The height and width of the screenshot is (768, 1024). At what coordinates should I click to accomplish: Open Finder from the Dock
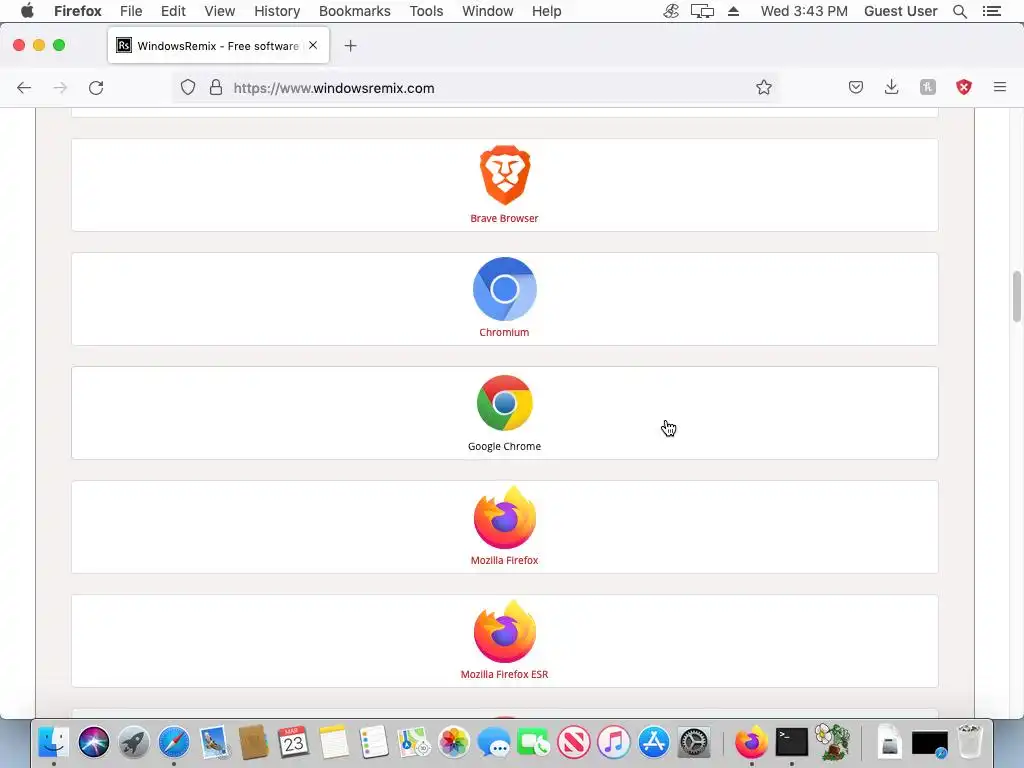(54, 743)
